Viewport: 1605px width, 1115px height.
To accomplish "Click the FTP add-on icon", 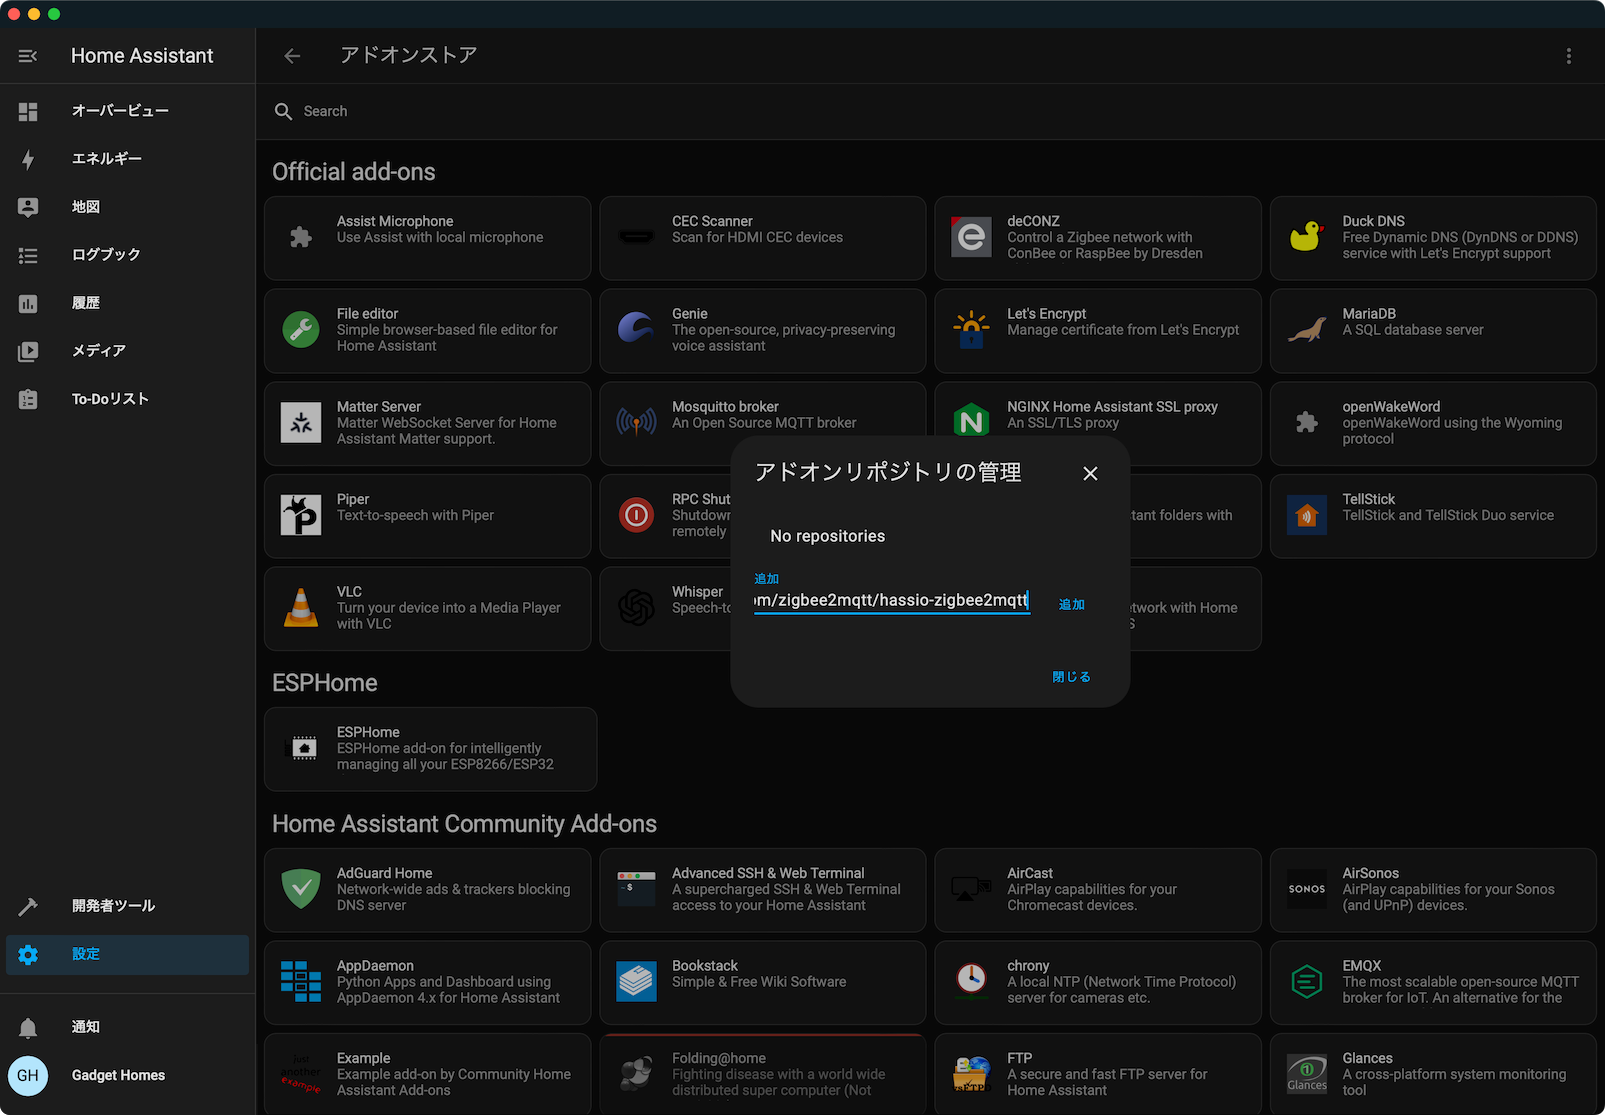I will [x=971, y=1074].
